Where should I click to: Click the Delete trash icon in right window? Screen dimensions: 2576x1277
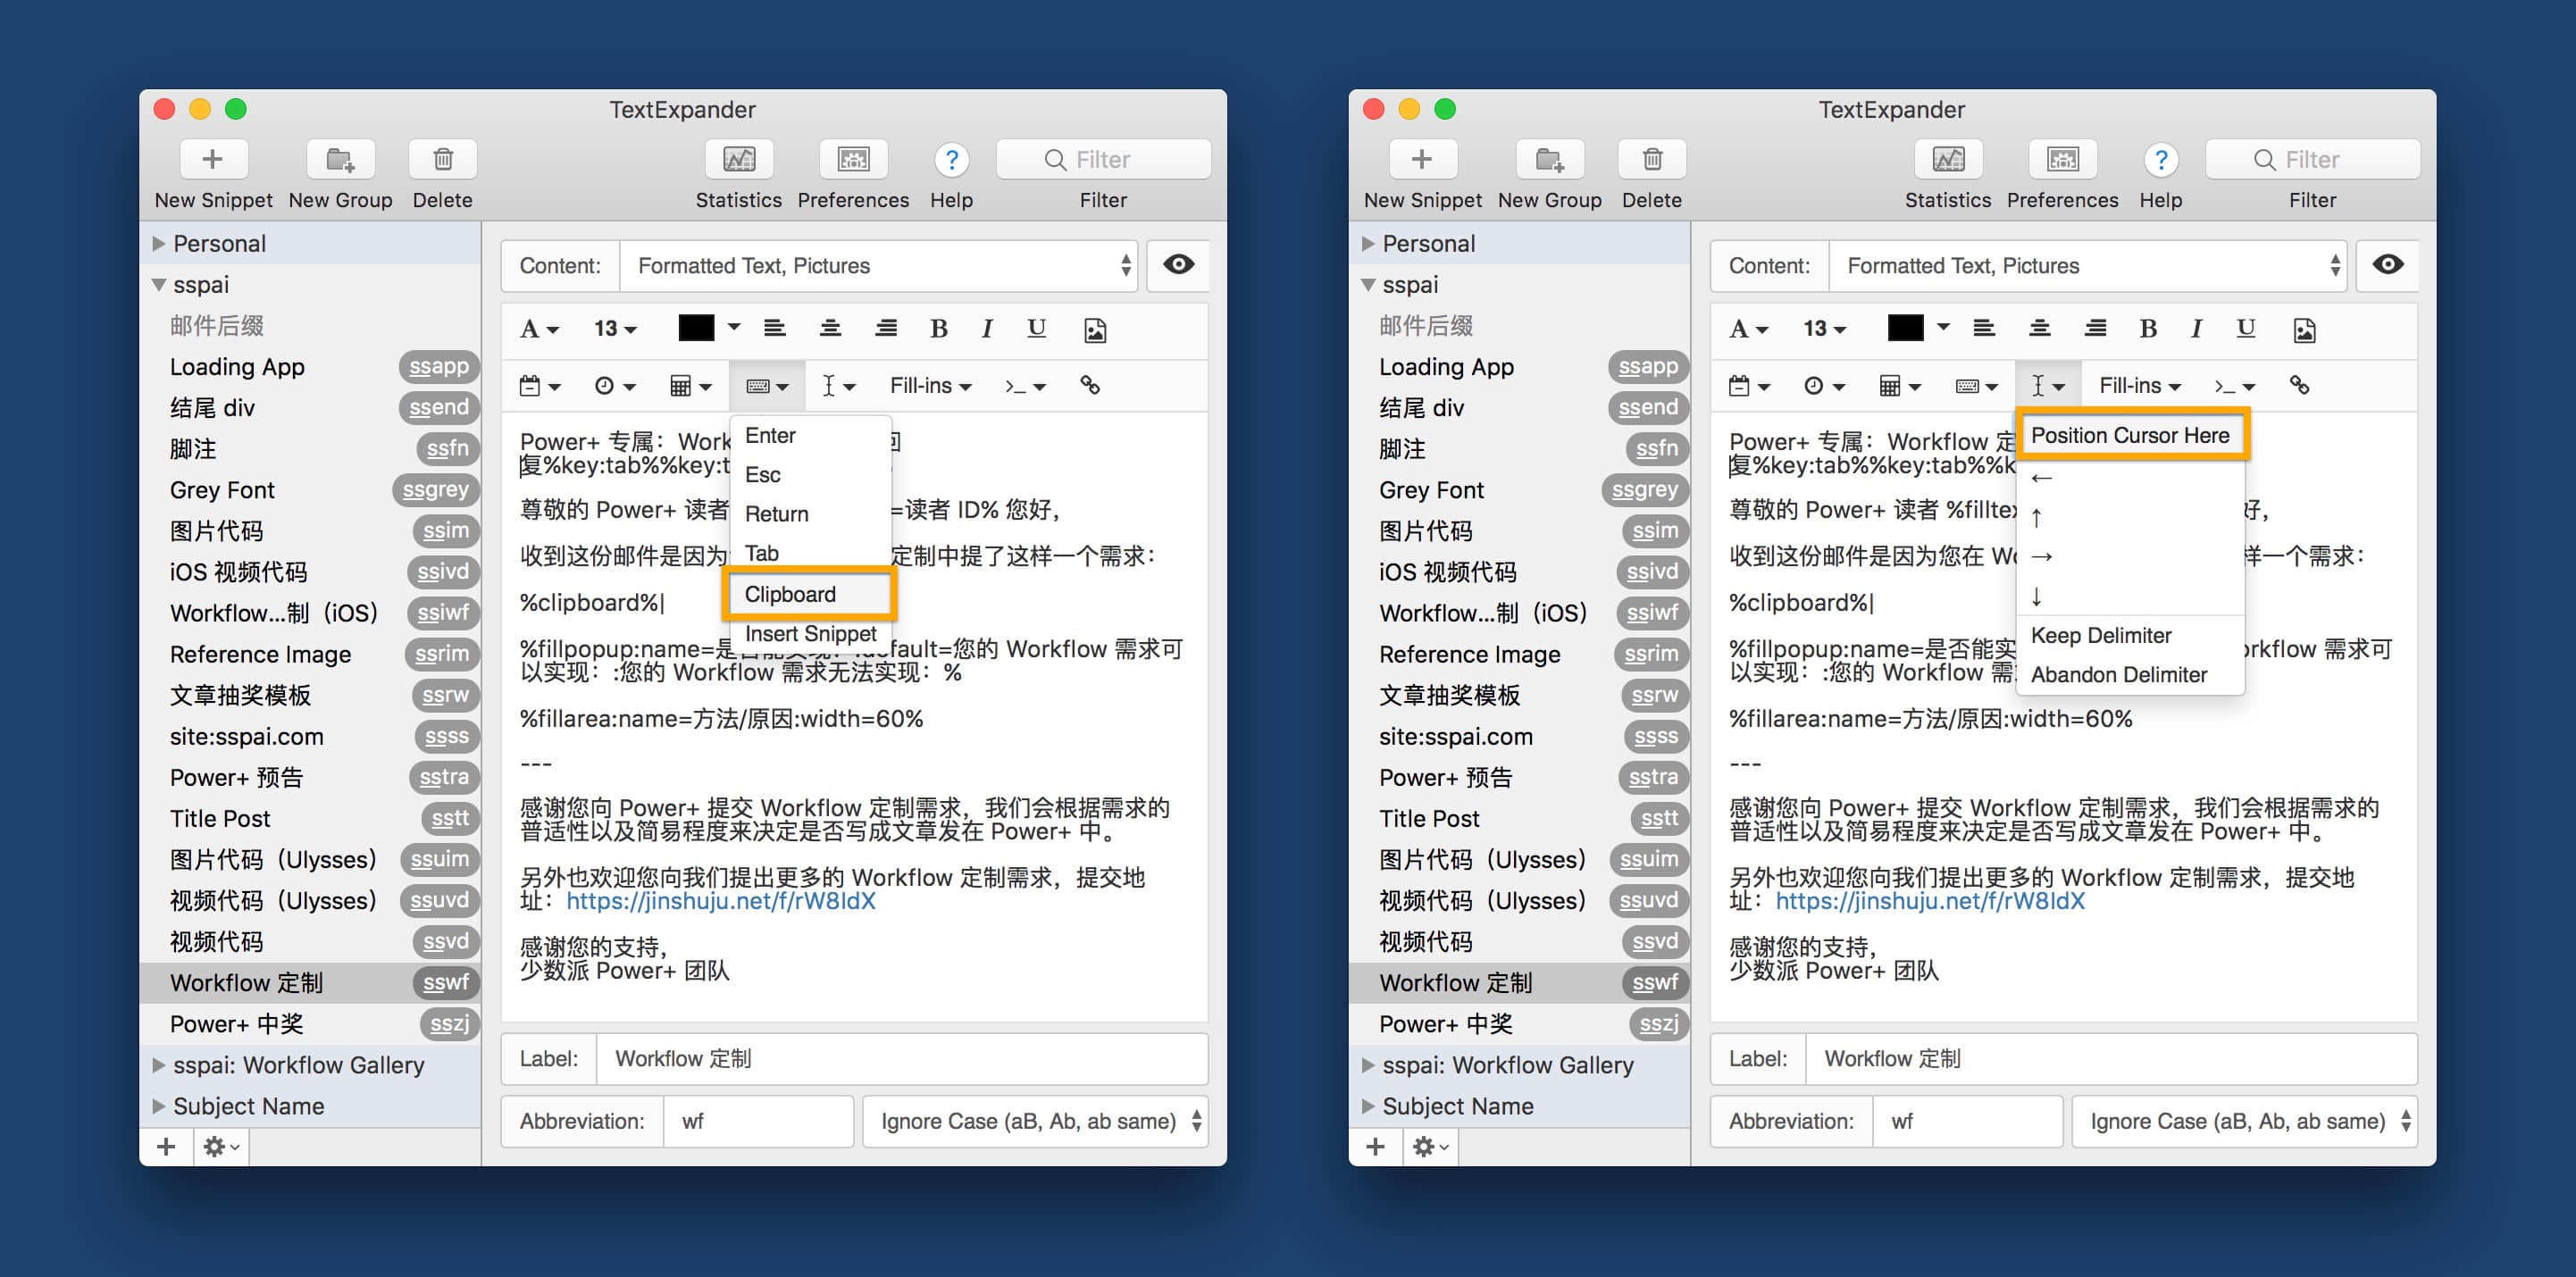1651,159
